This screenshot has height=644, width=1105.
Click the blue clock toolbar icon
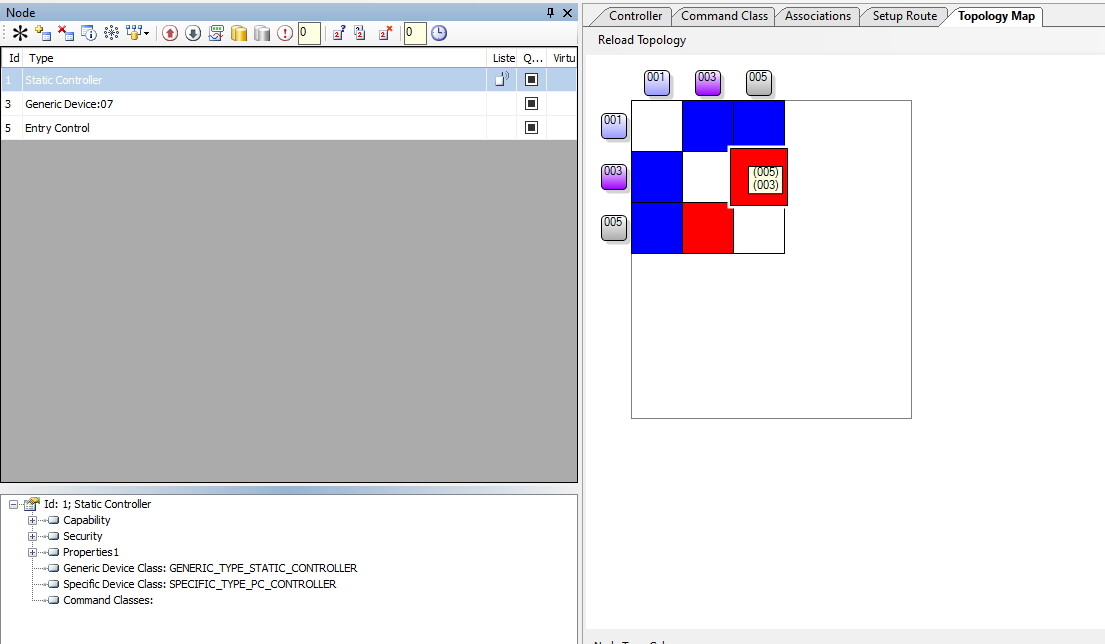439,33
